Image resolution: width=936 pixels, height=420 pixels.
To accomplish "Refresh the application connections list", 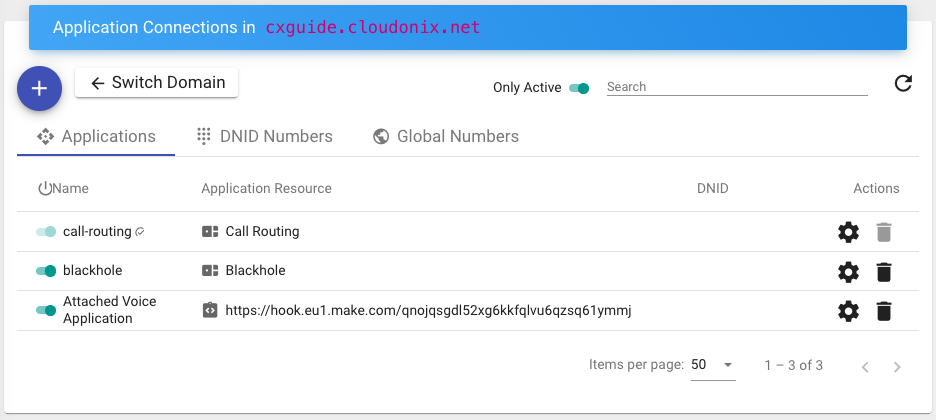I will (903, 84).
